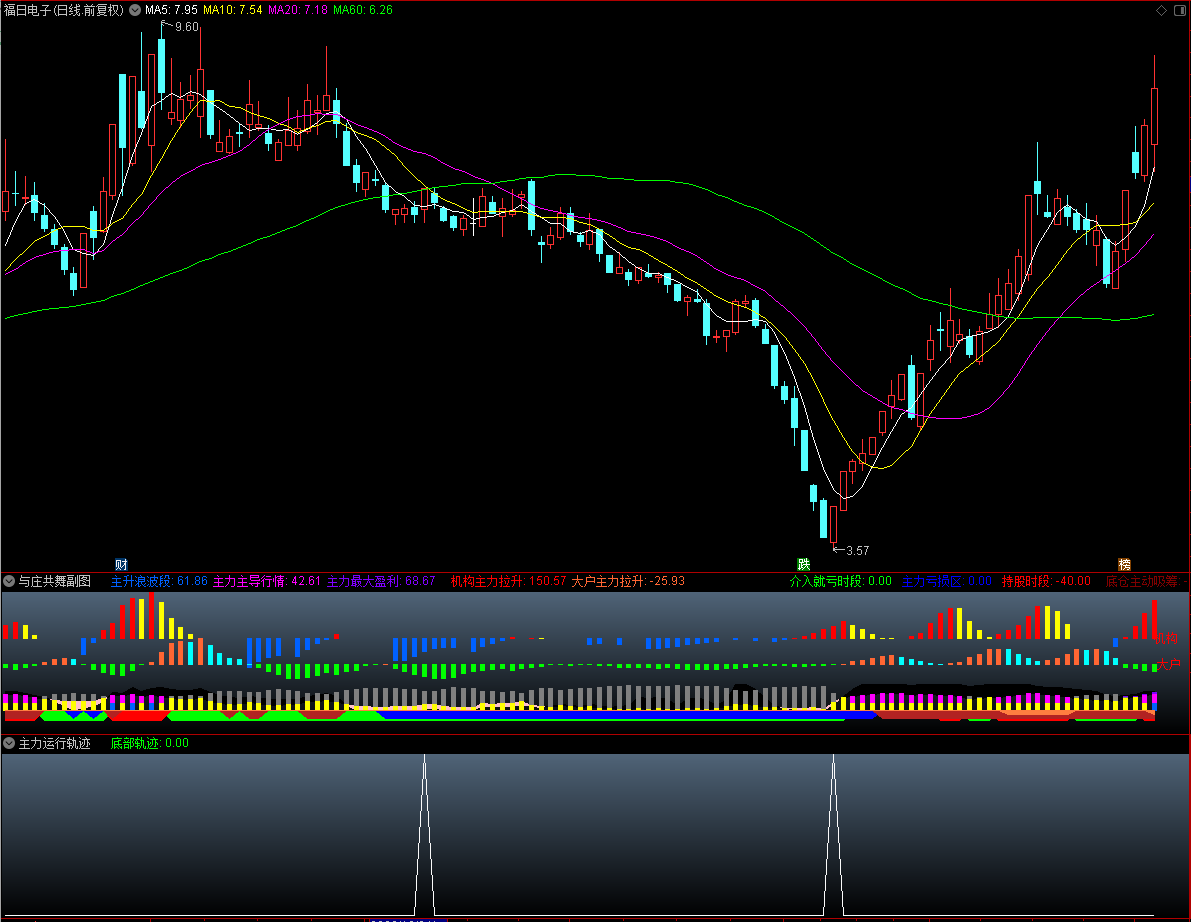Click the 底仓主动吸筹 label
Image resolution: width=1191 pixels, height=922 pixels.
[x=1146, y=581]
